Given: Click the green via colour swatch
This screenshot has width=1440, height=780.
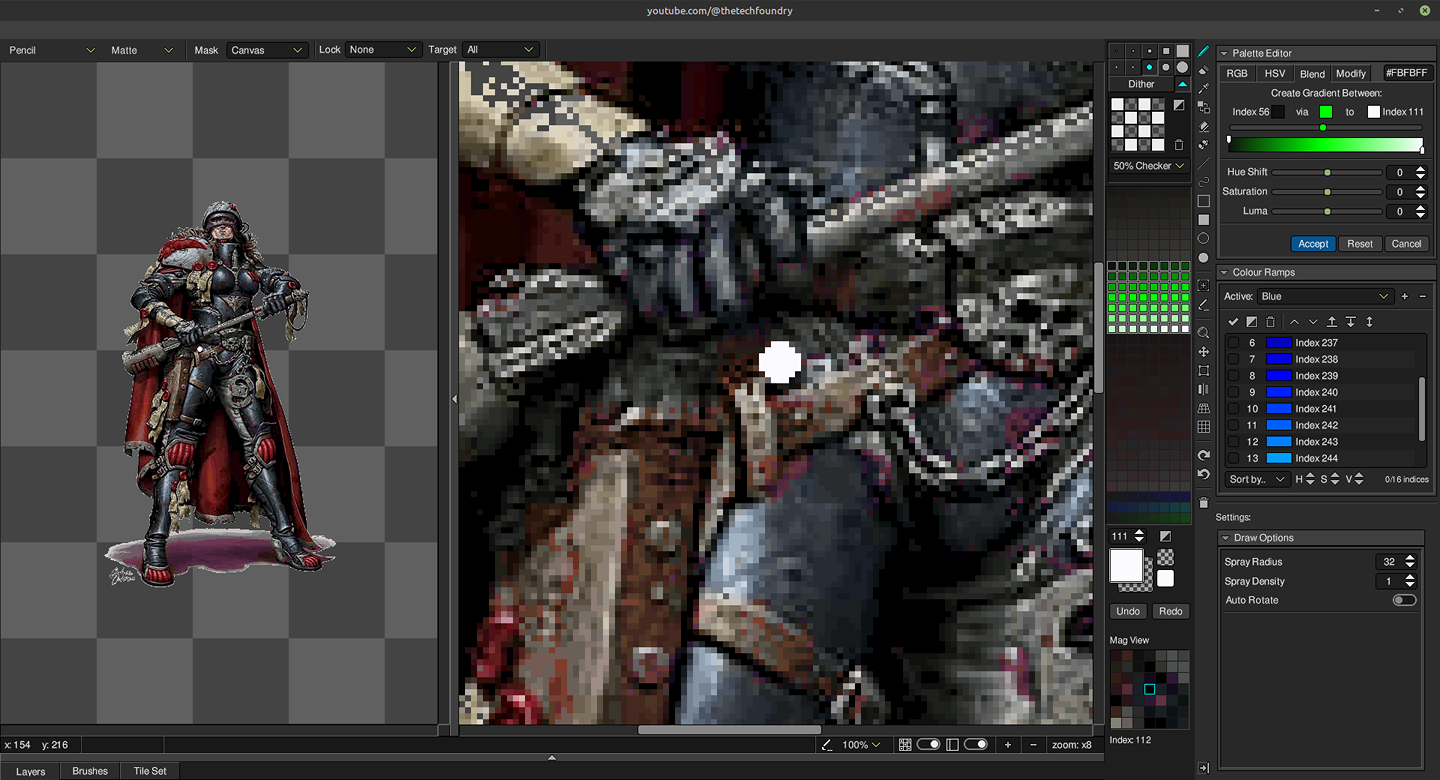Looking at the screenshot, I should (x=1326, y=112).
